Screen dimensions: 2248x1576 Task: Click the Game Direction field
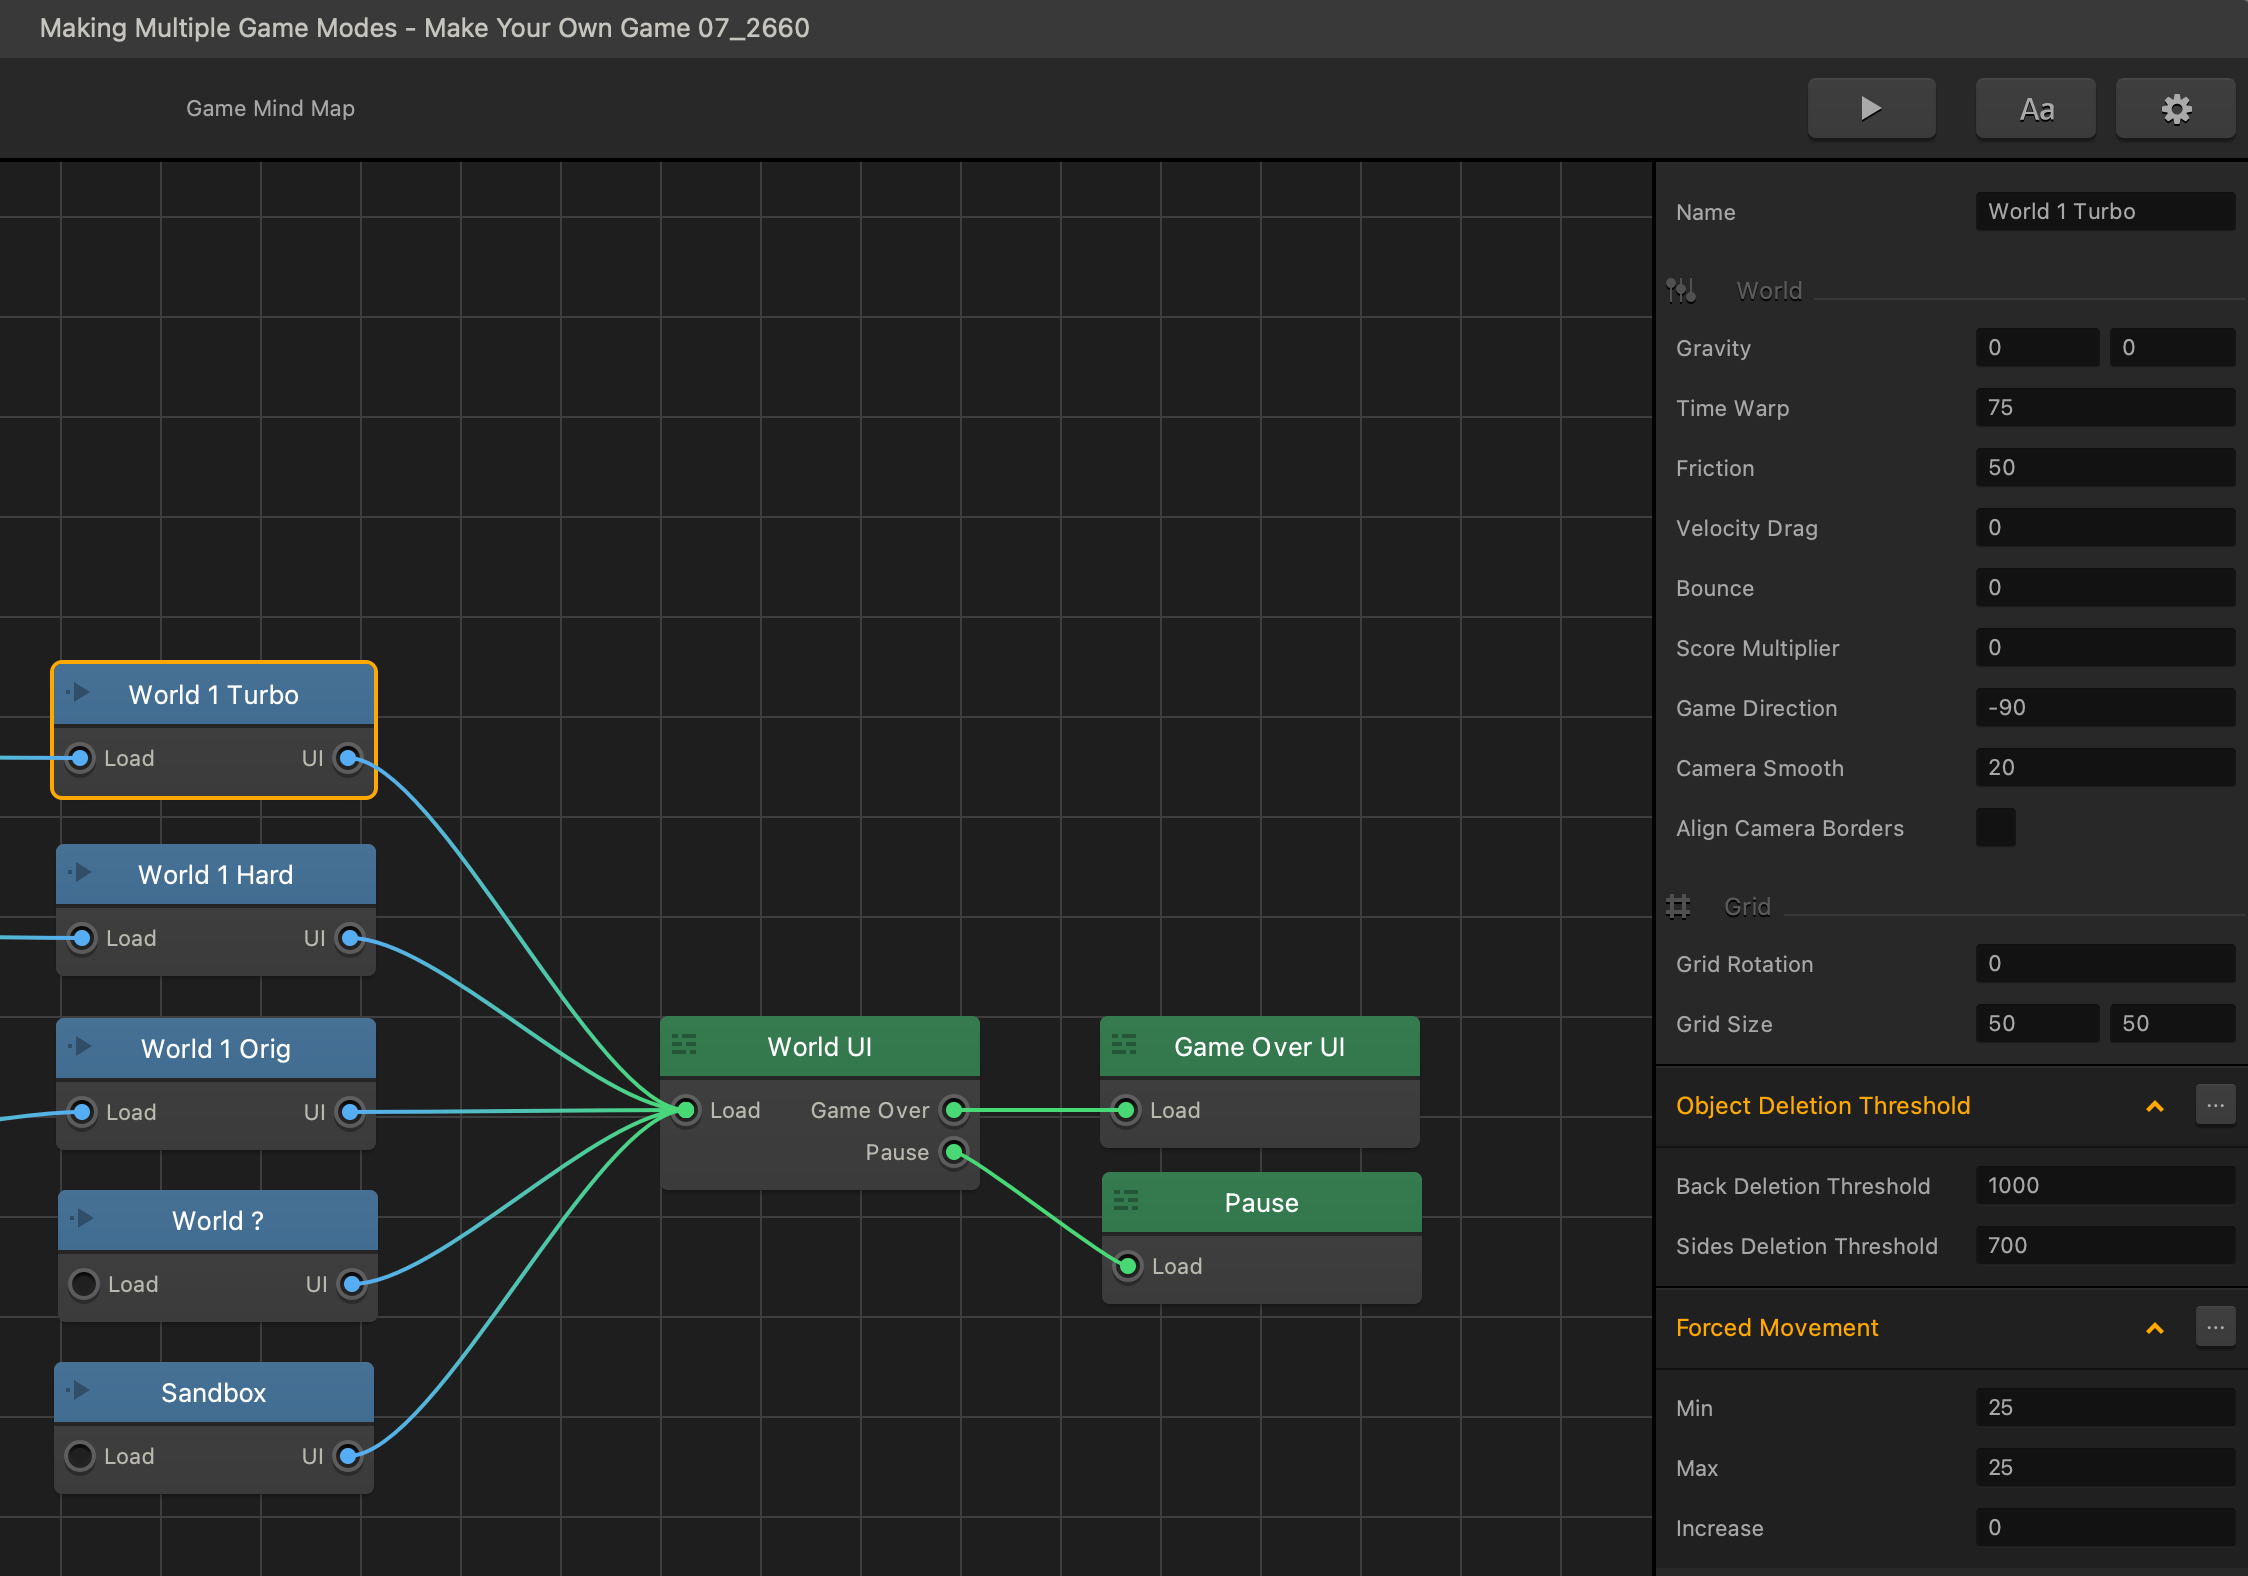tap(2105, 707)
